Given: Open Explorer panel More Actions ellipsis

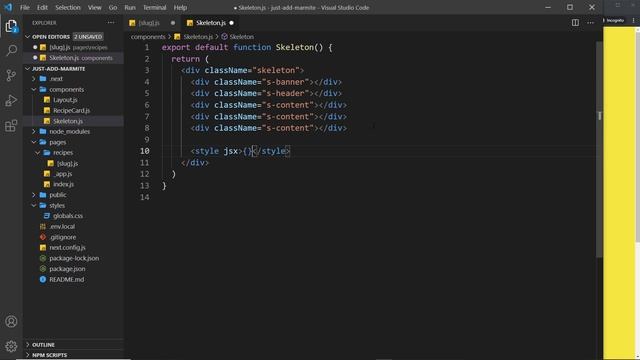Looking at the screenshot, I should point(111,23).
